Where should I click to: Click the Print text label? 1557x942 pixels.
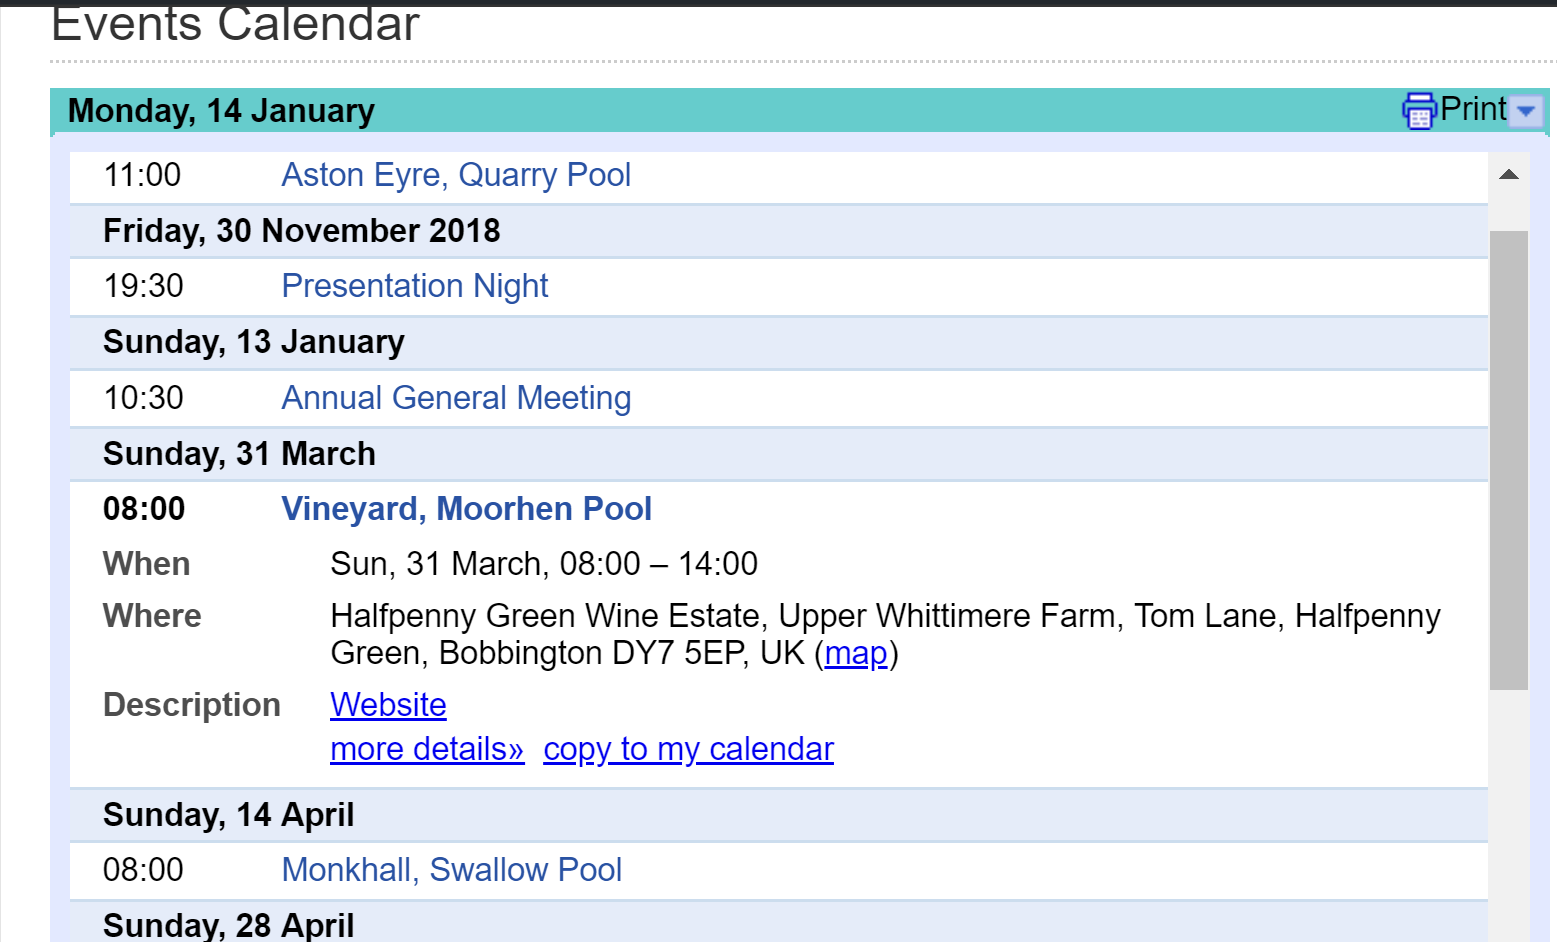(x=1473, y=109)
